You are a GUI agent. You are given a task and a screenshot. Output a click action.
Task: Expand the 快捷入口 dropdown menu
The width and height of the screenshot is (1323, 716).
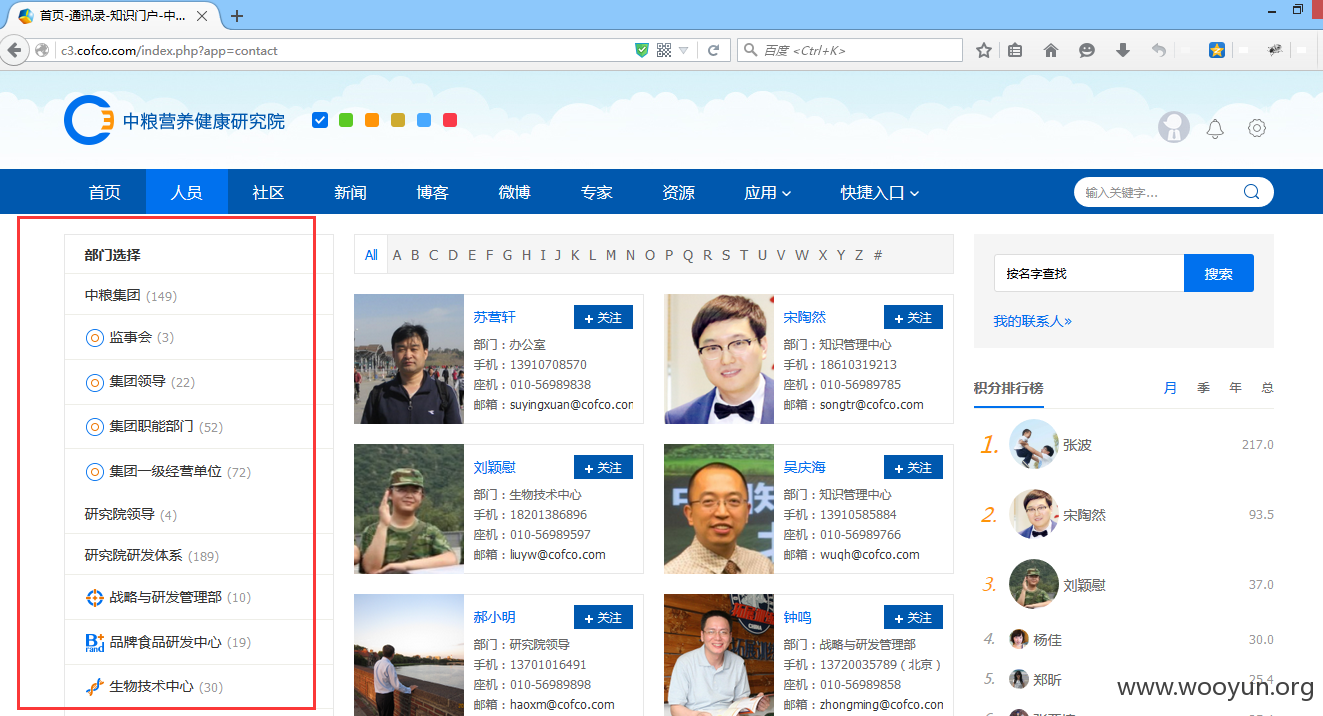880,192
